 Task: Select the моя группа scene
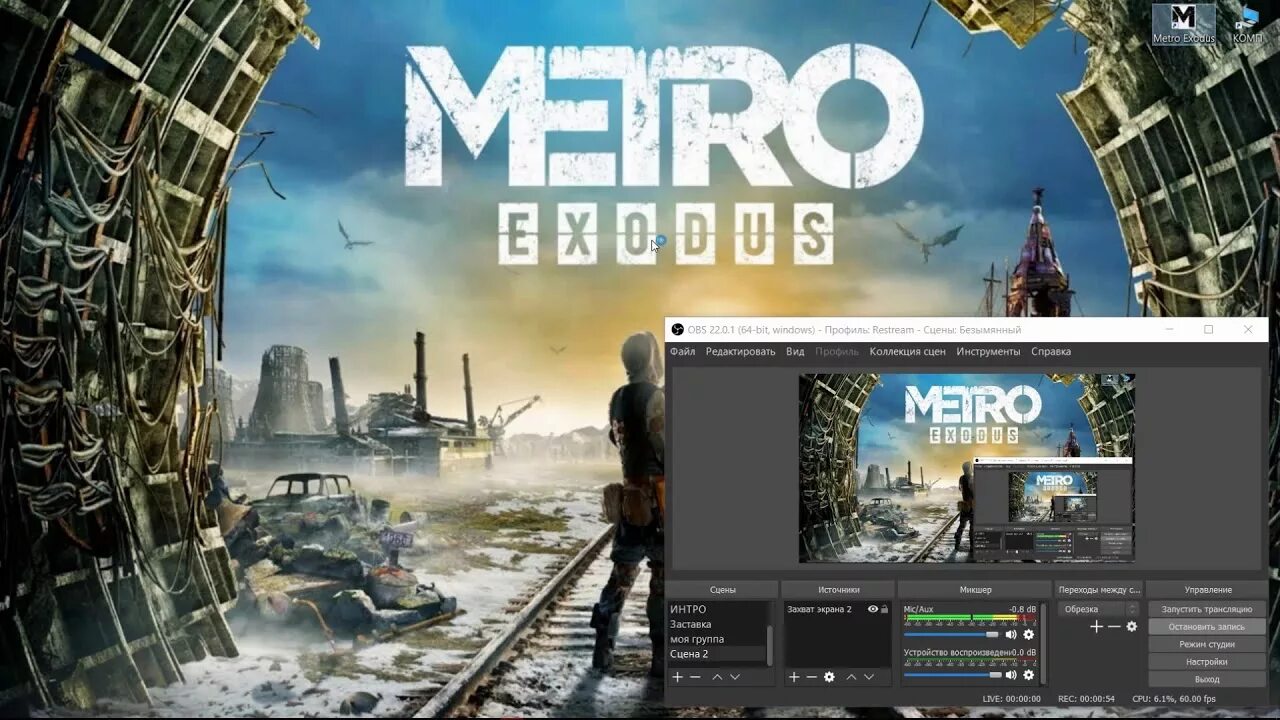click(x=717, y=639)
